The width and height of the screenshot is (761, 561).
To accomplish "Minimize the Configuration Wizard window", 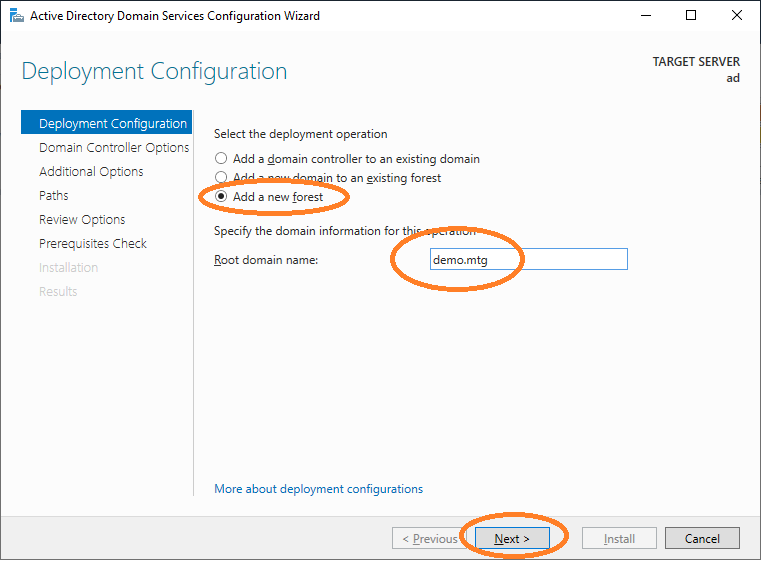I will [645, 16].
